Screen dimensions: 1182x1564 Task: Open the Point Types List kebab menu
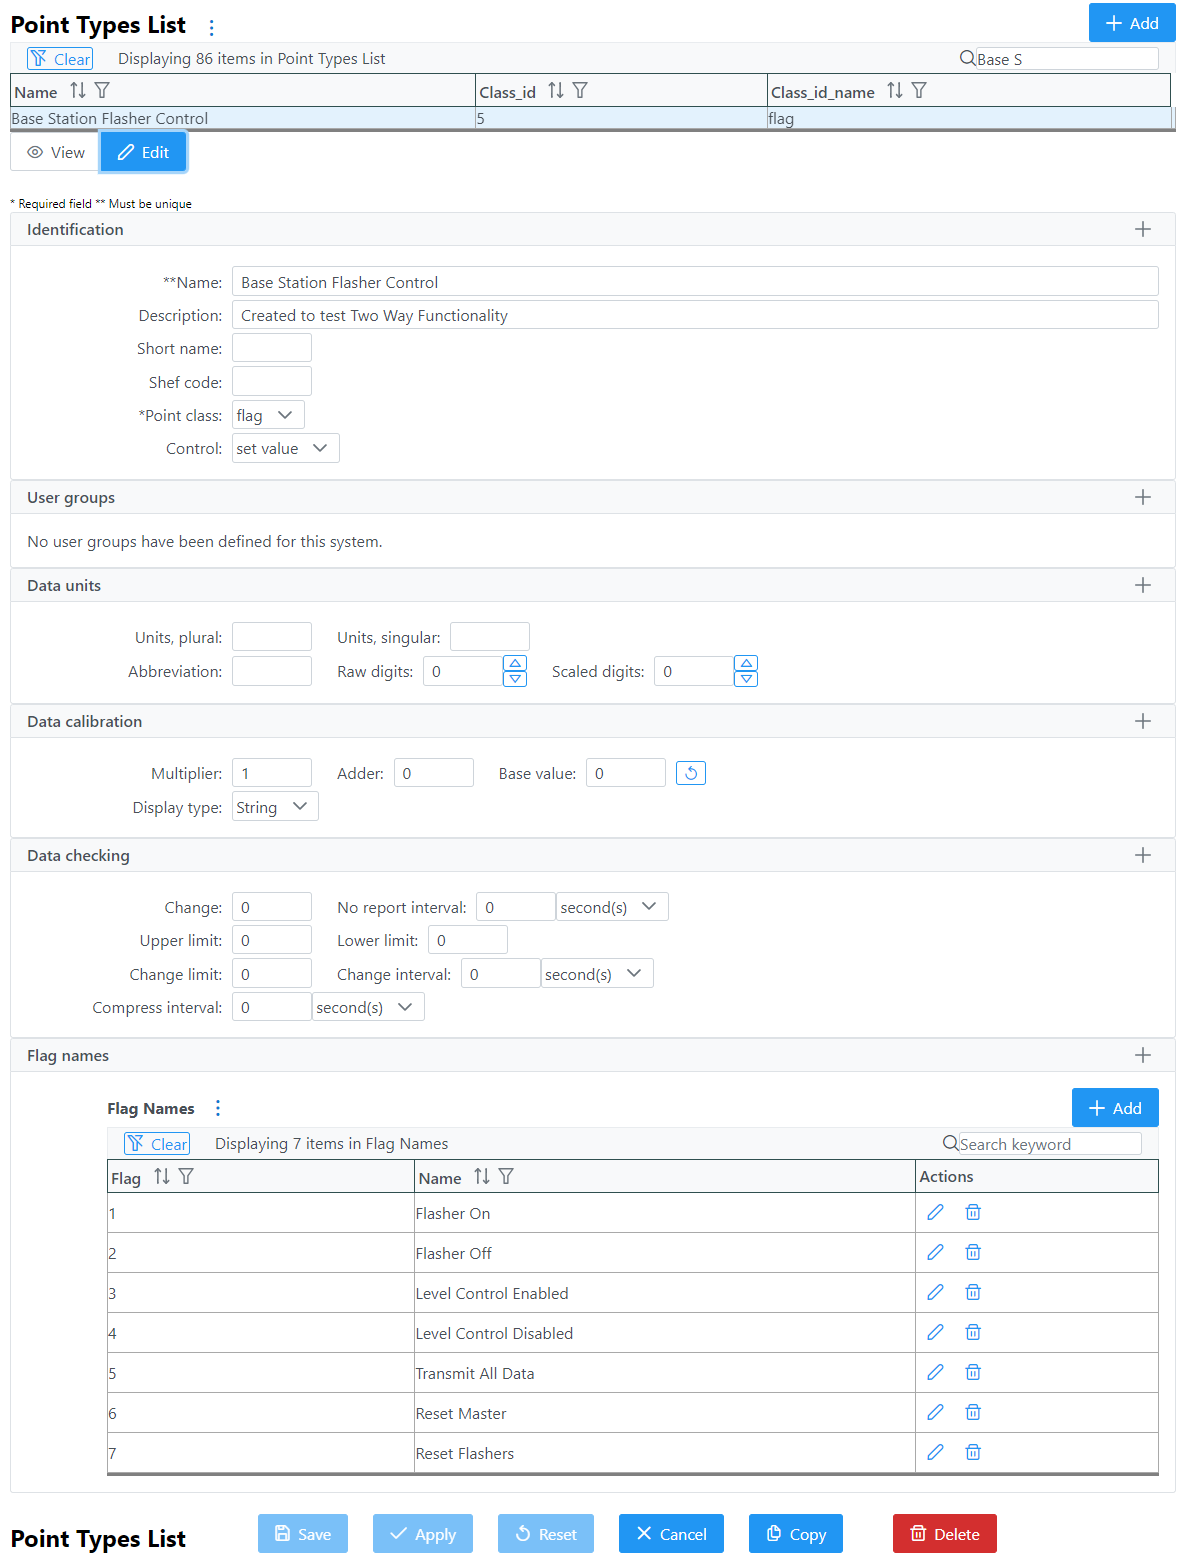tap(211, 27)
